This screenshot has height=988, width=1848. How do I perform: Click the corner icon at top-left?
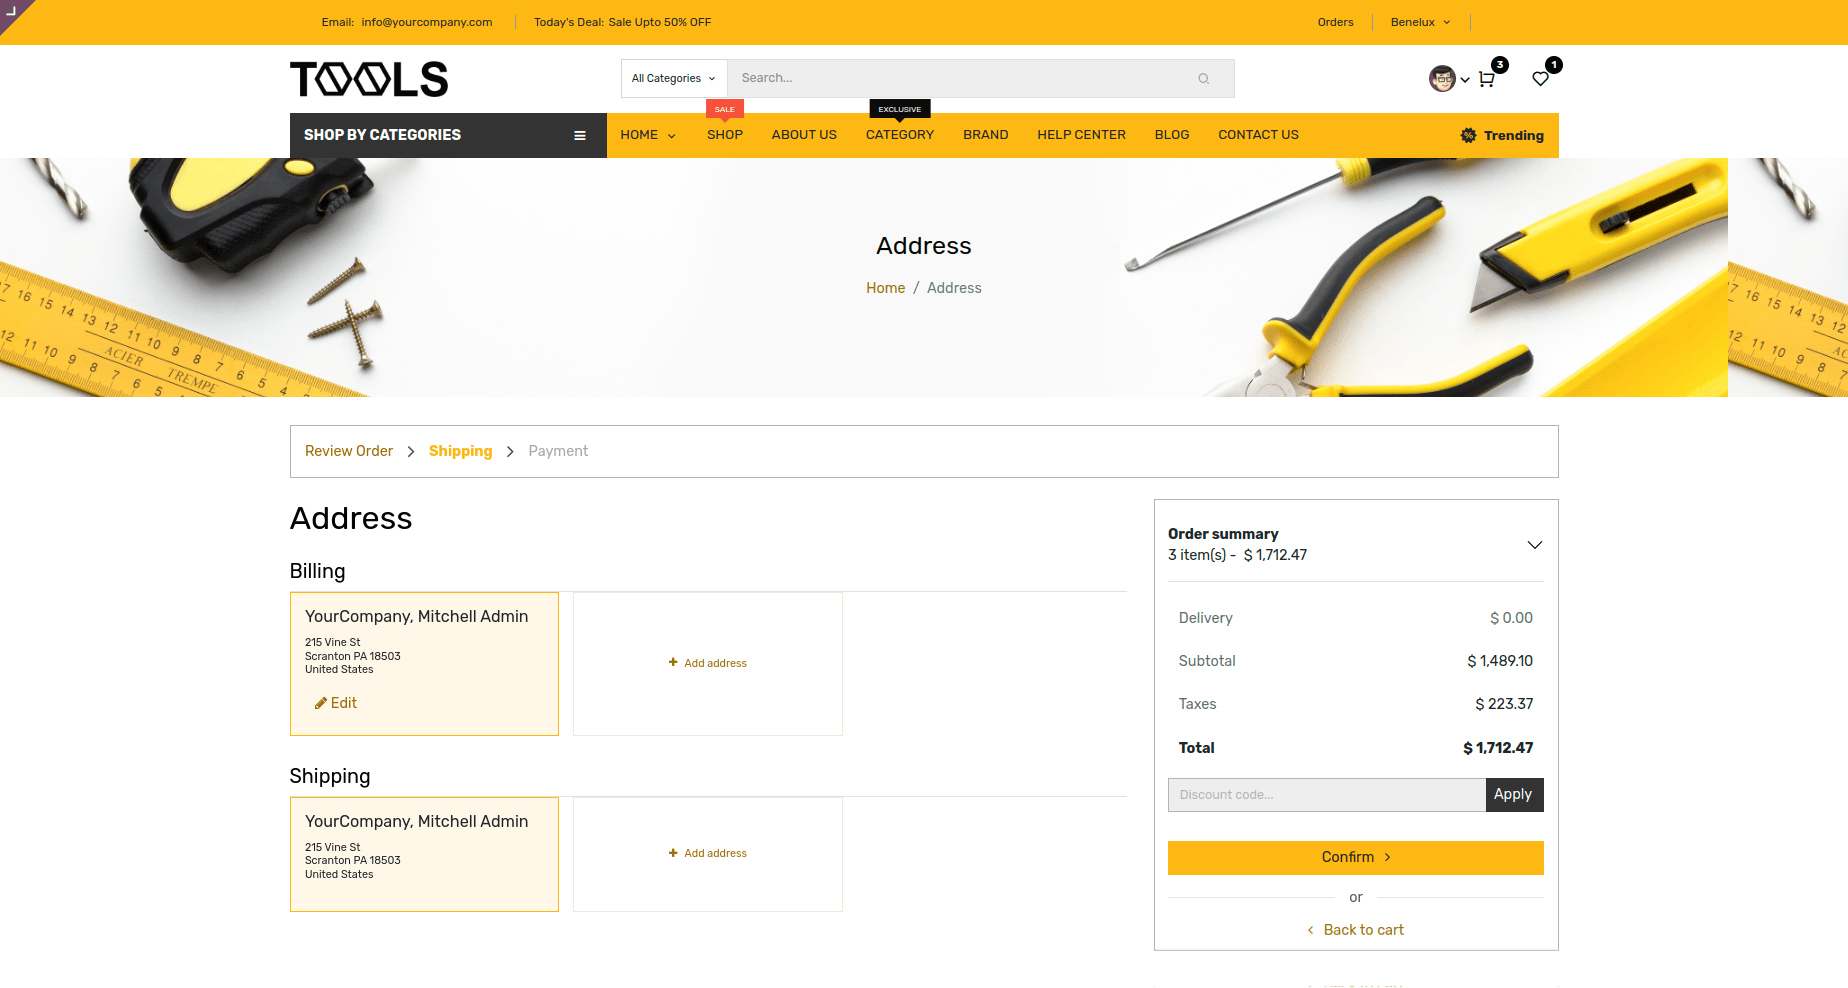11,11
